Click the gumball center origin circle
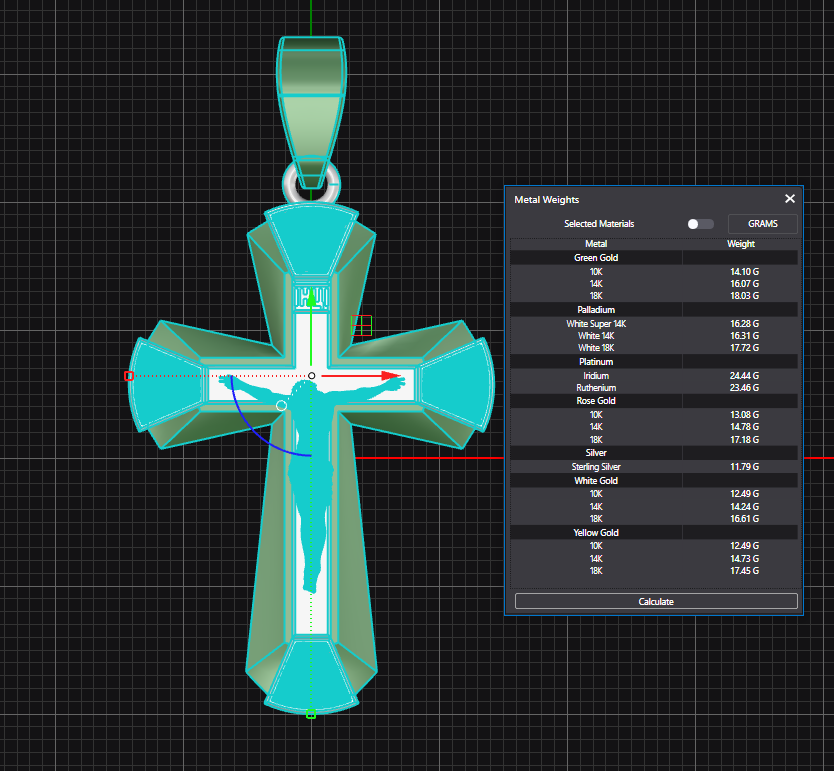Viewport: 834px width, 771px height. (x=311, y=376)
